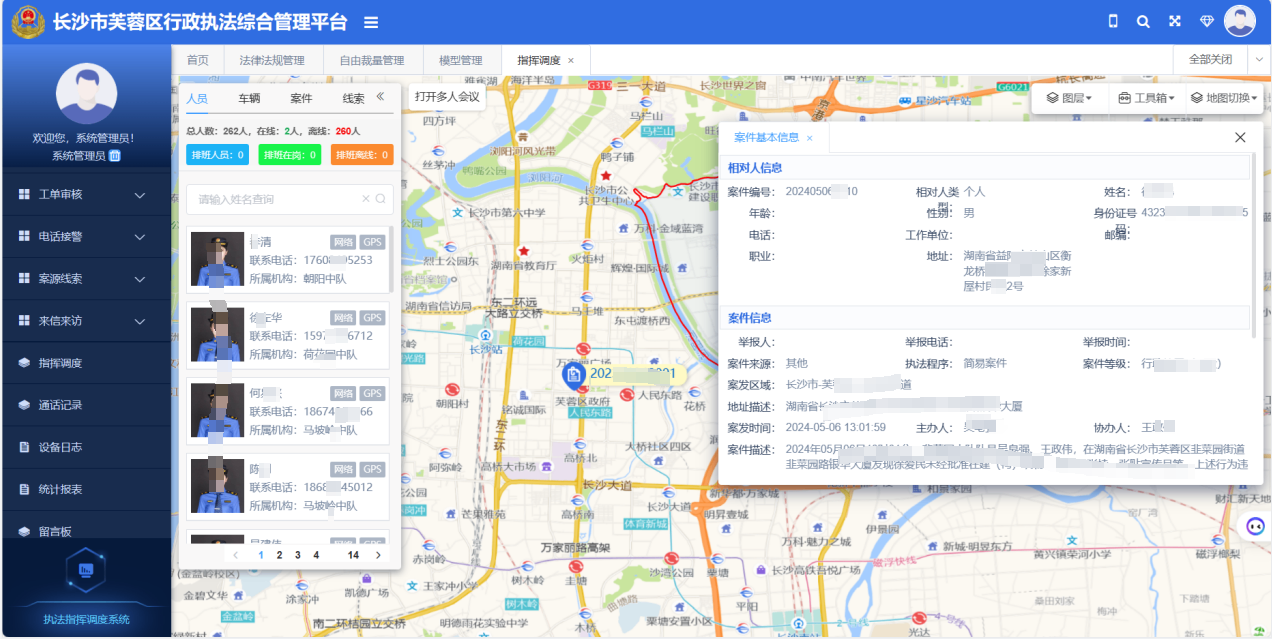Click the mobile phone icon in header
1272x639 pixels.
1112,22
